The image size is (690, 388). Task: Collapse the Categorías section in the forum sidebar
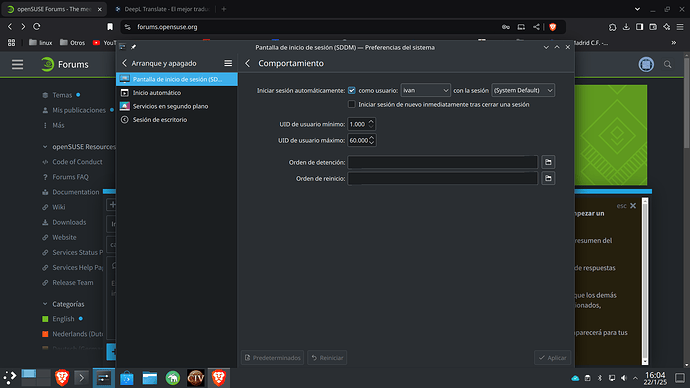click(45, 304)
